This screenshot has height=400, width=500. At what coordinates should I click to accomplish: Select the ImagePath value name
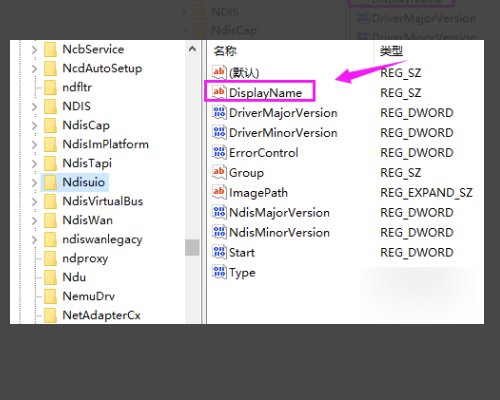tap(258, 192)
